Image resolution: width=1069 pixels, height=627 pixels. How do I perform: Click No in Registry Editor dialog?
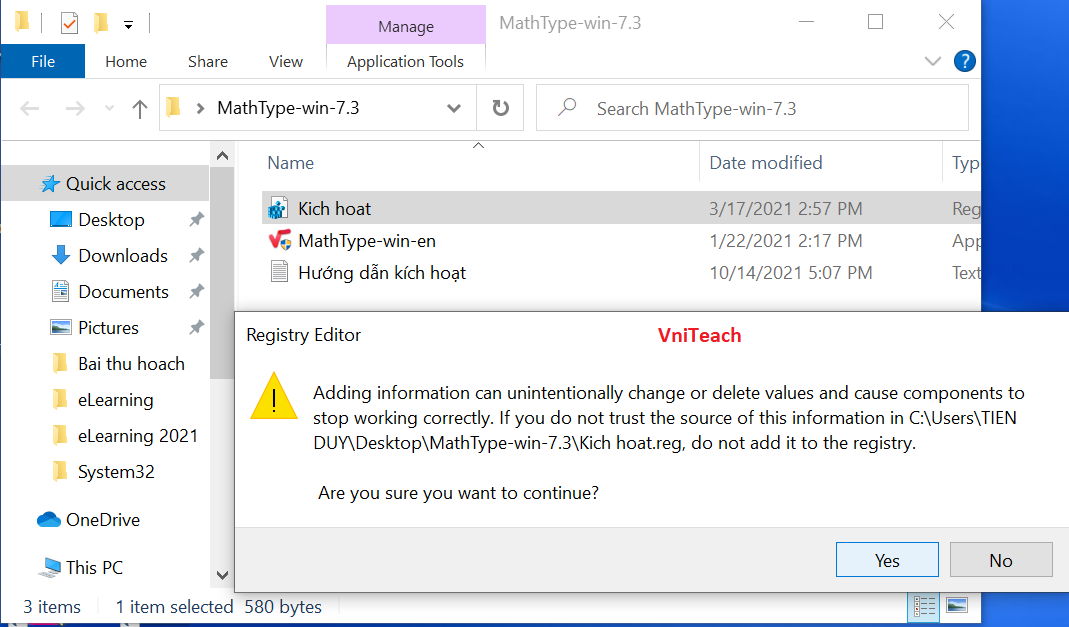(x=1001, y=560)
